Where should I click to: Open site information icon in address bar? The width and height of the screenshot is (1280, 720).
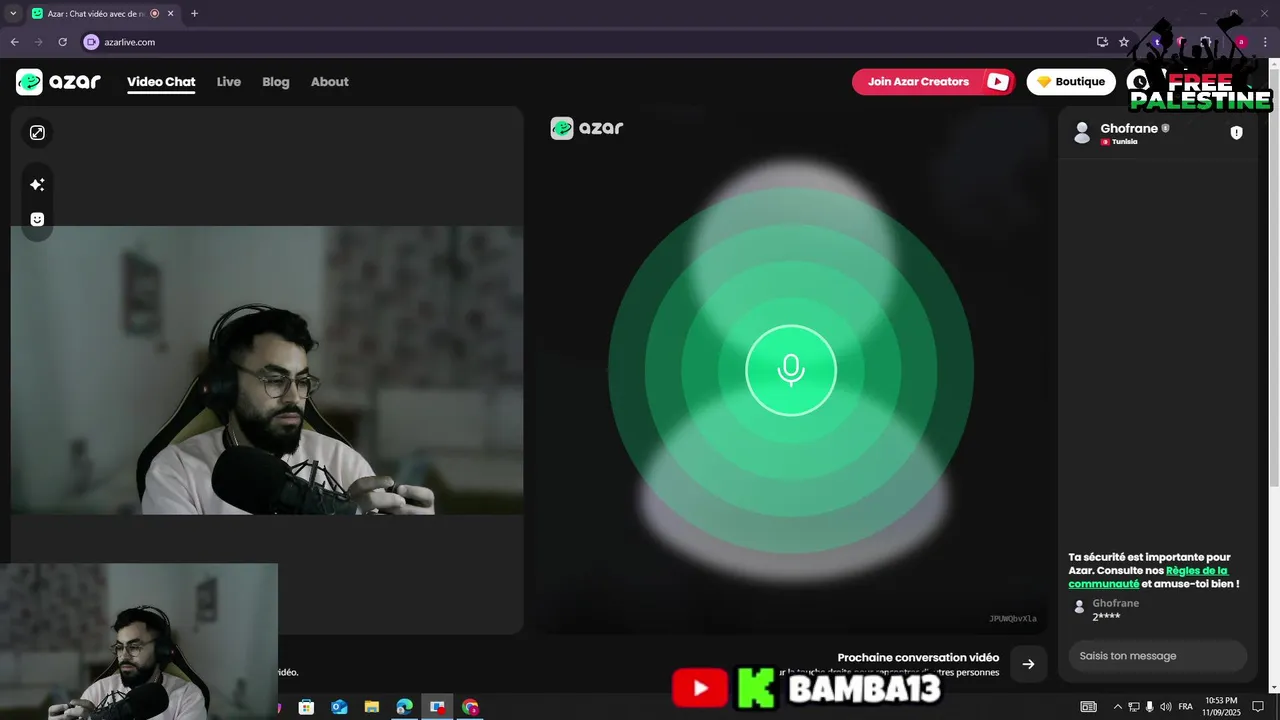(x=91, y=42)
